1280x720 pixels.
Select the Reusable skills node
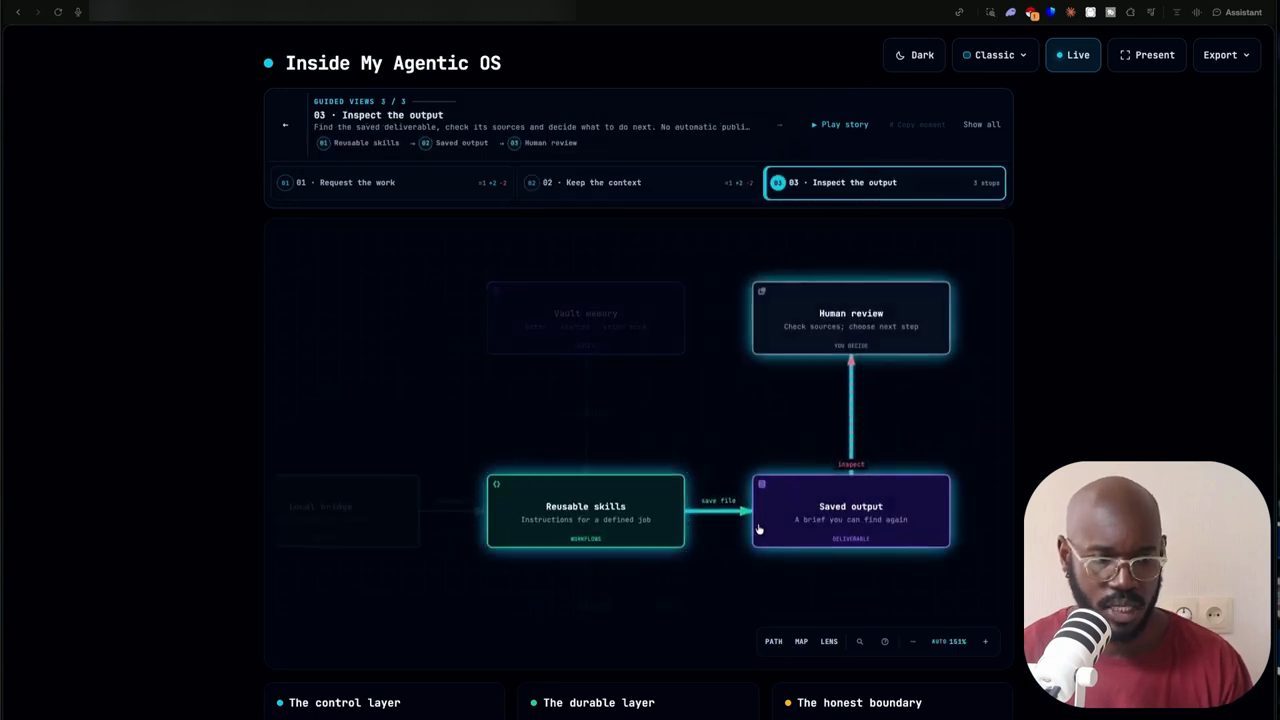point(586,511)
